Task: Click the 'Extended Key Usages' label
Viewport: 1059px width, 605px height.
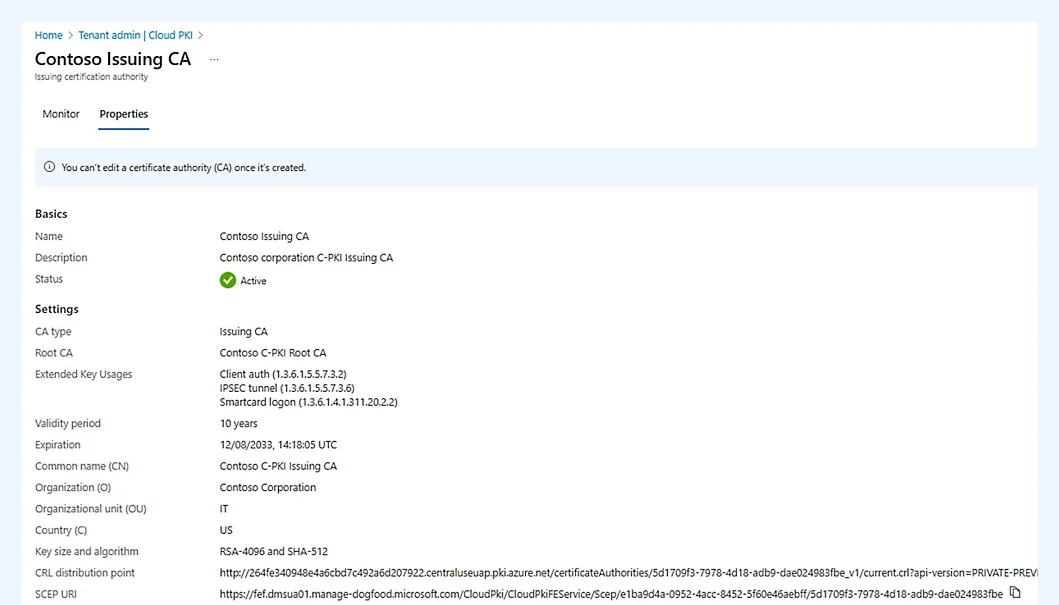Action: pyautogui.click(x=84, y=374)
